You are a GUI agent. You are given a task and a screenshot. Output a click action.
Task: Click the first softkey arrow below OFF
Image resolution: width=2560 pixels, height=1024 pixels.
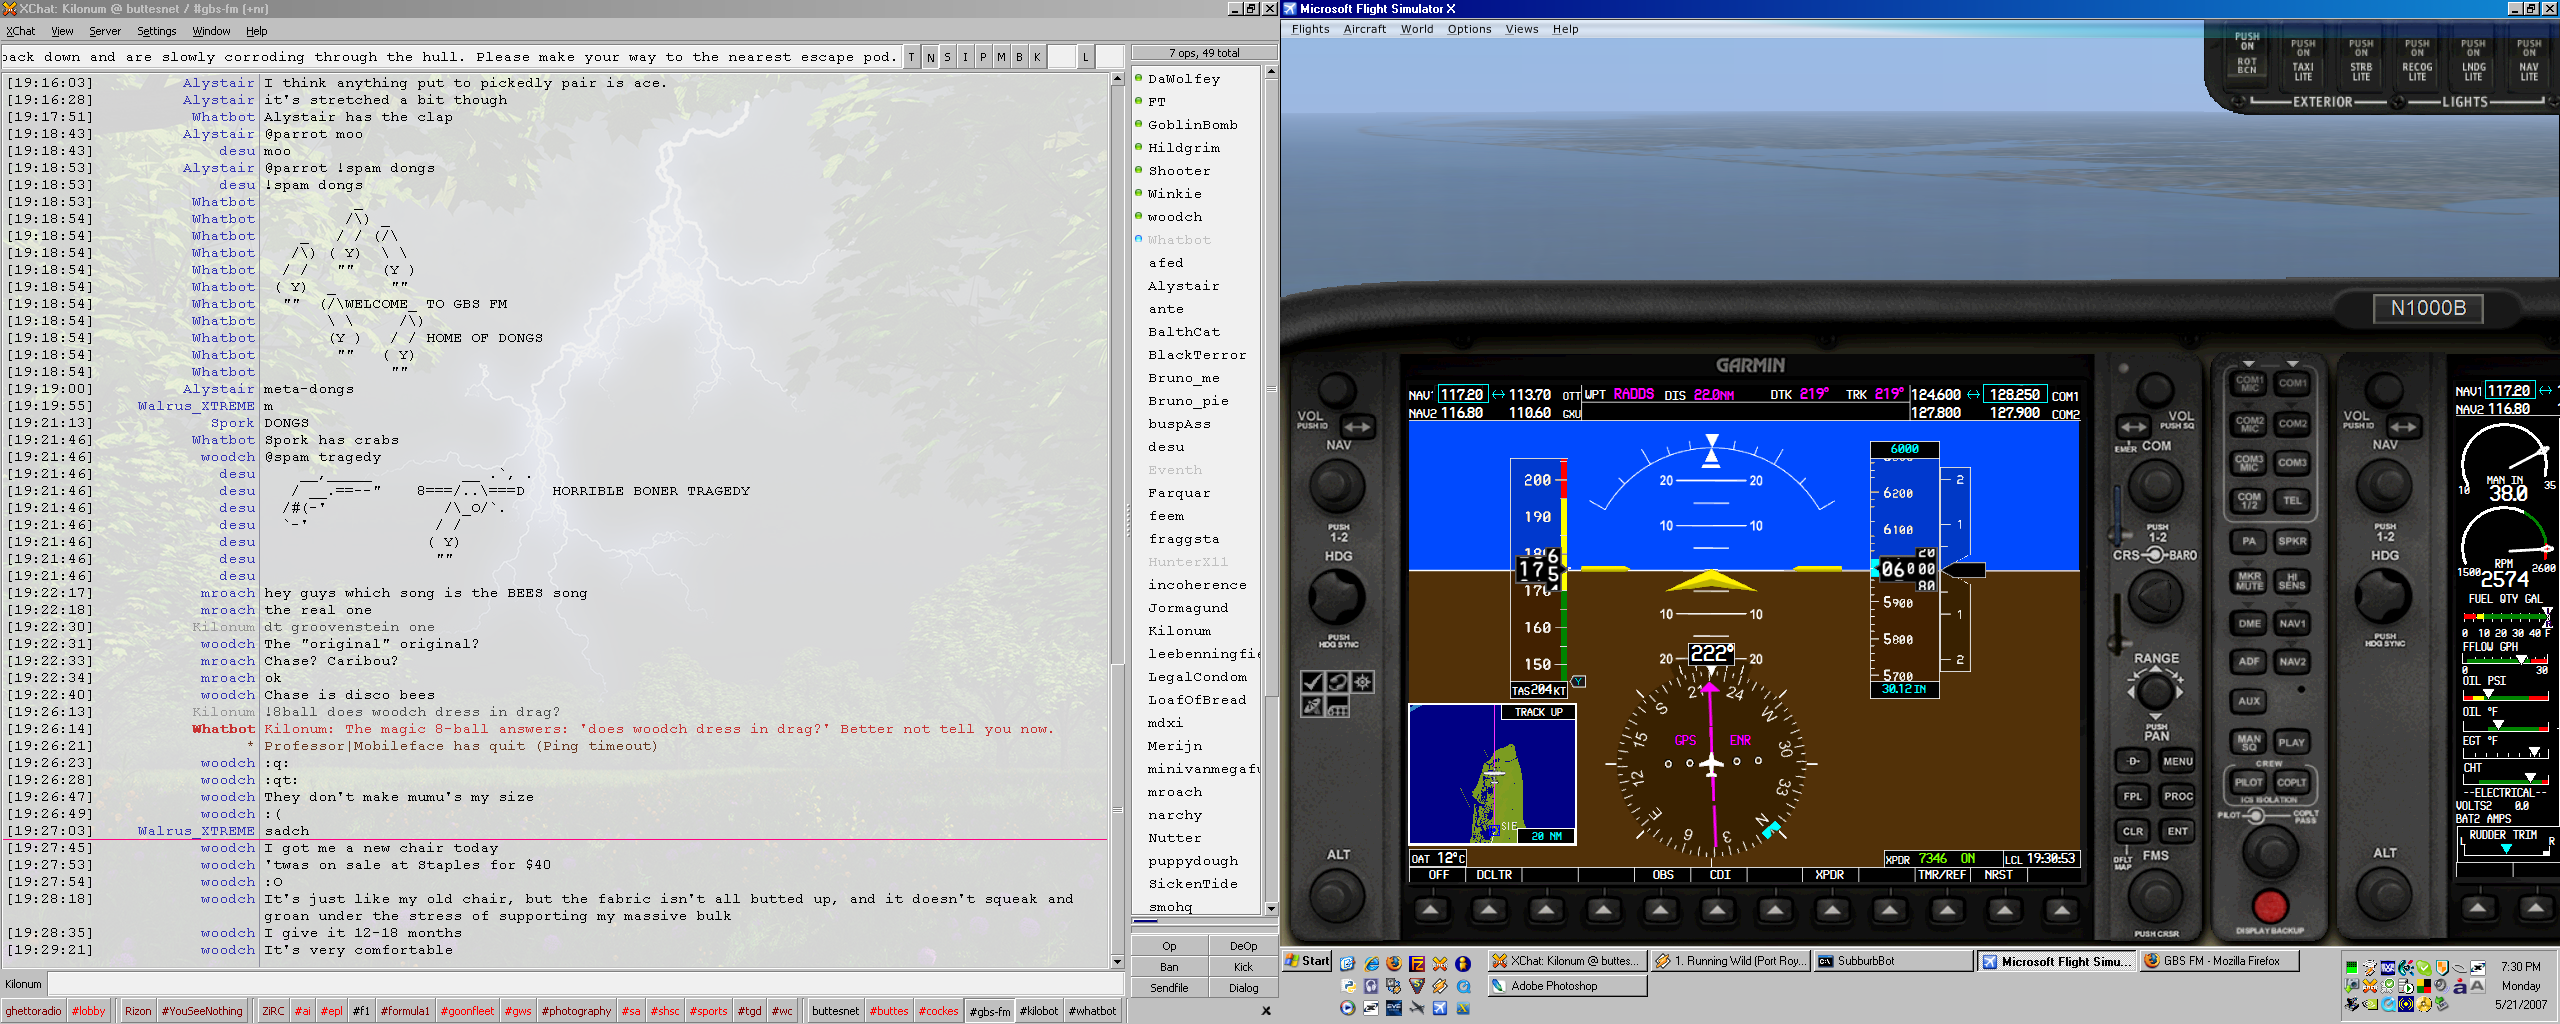[1430, 909]
